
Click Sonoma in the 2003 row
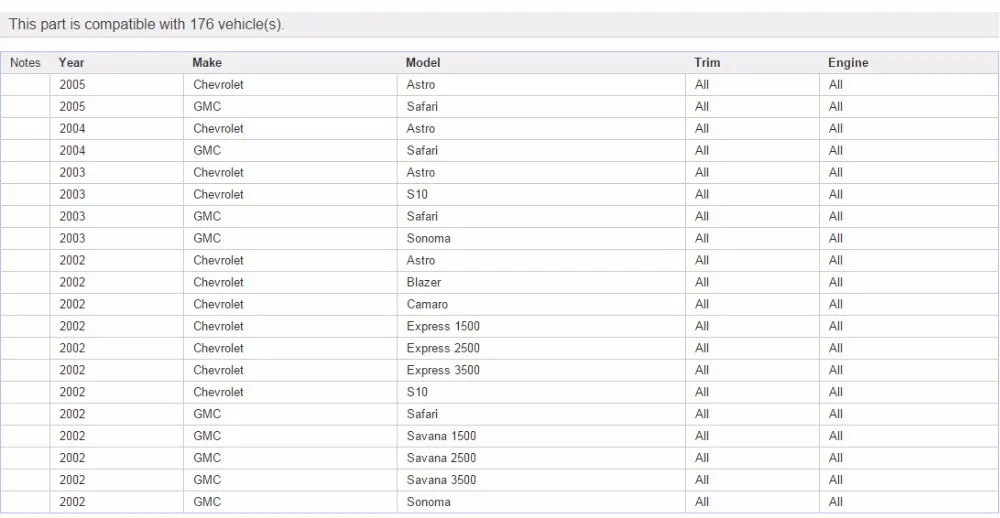click(429, 239)
